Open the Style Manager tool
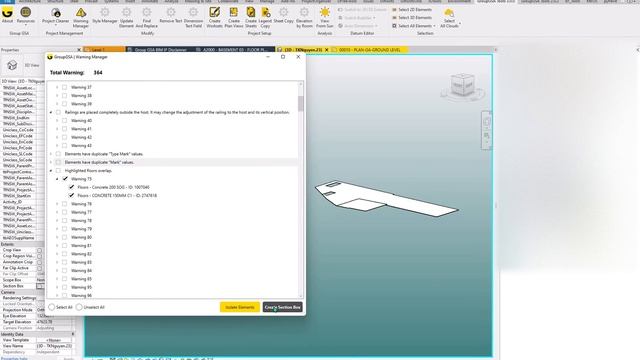This screenshot has width=640, height=360. (x=104, y=15)
